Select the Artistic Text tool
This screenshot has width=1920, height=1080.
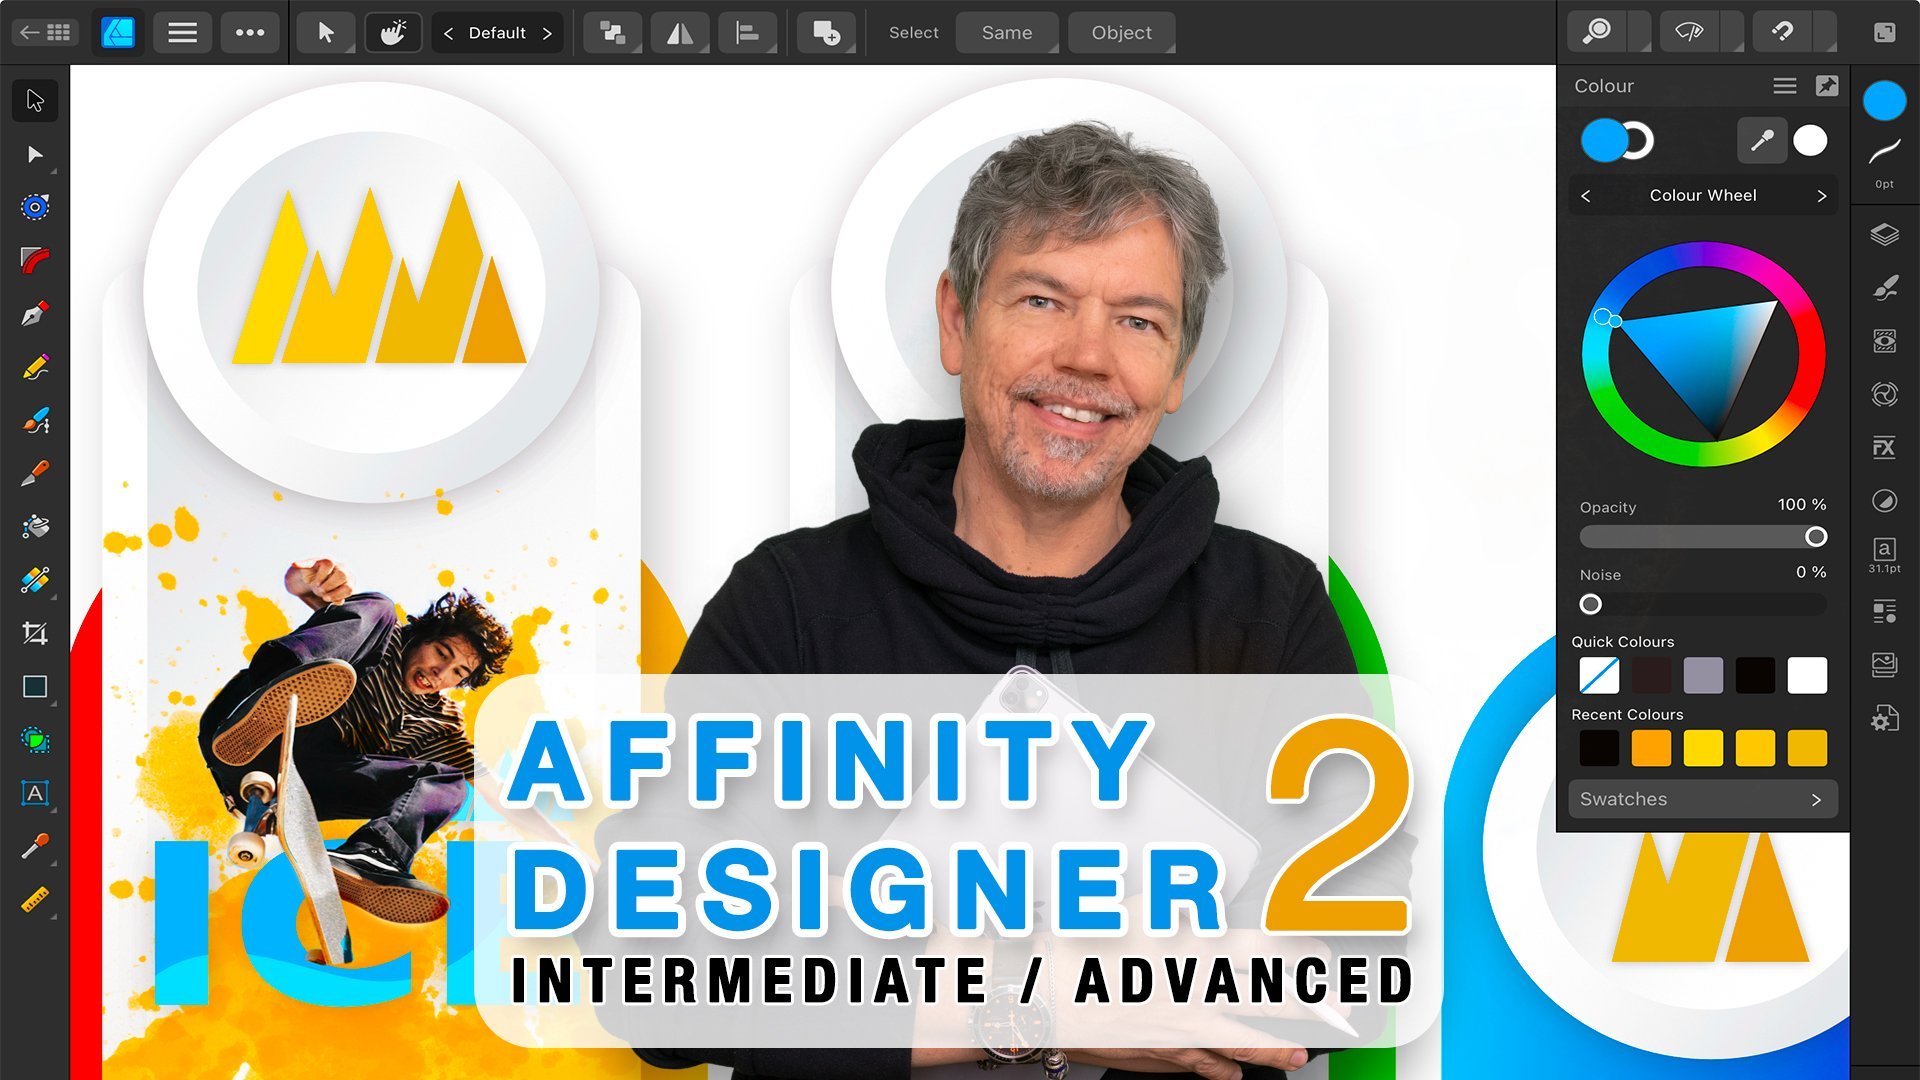35,793
